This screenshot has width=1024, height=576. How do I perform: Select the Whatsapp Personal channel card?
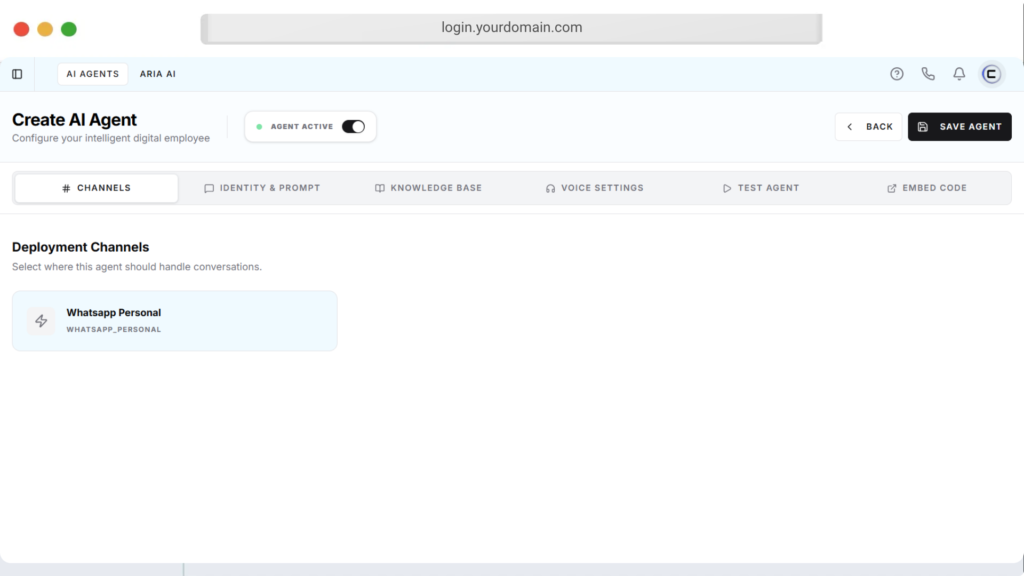[x=174, y=321]
